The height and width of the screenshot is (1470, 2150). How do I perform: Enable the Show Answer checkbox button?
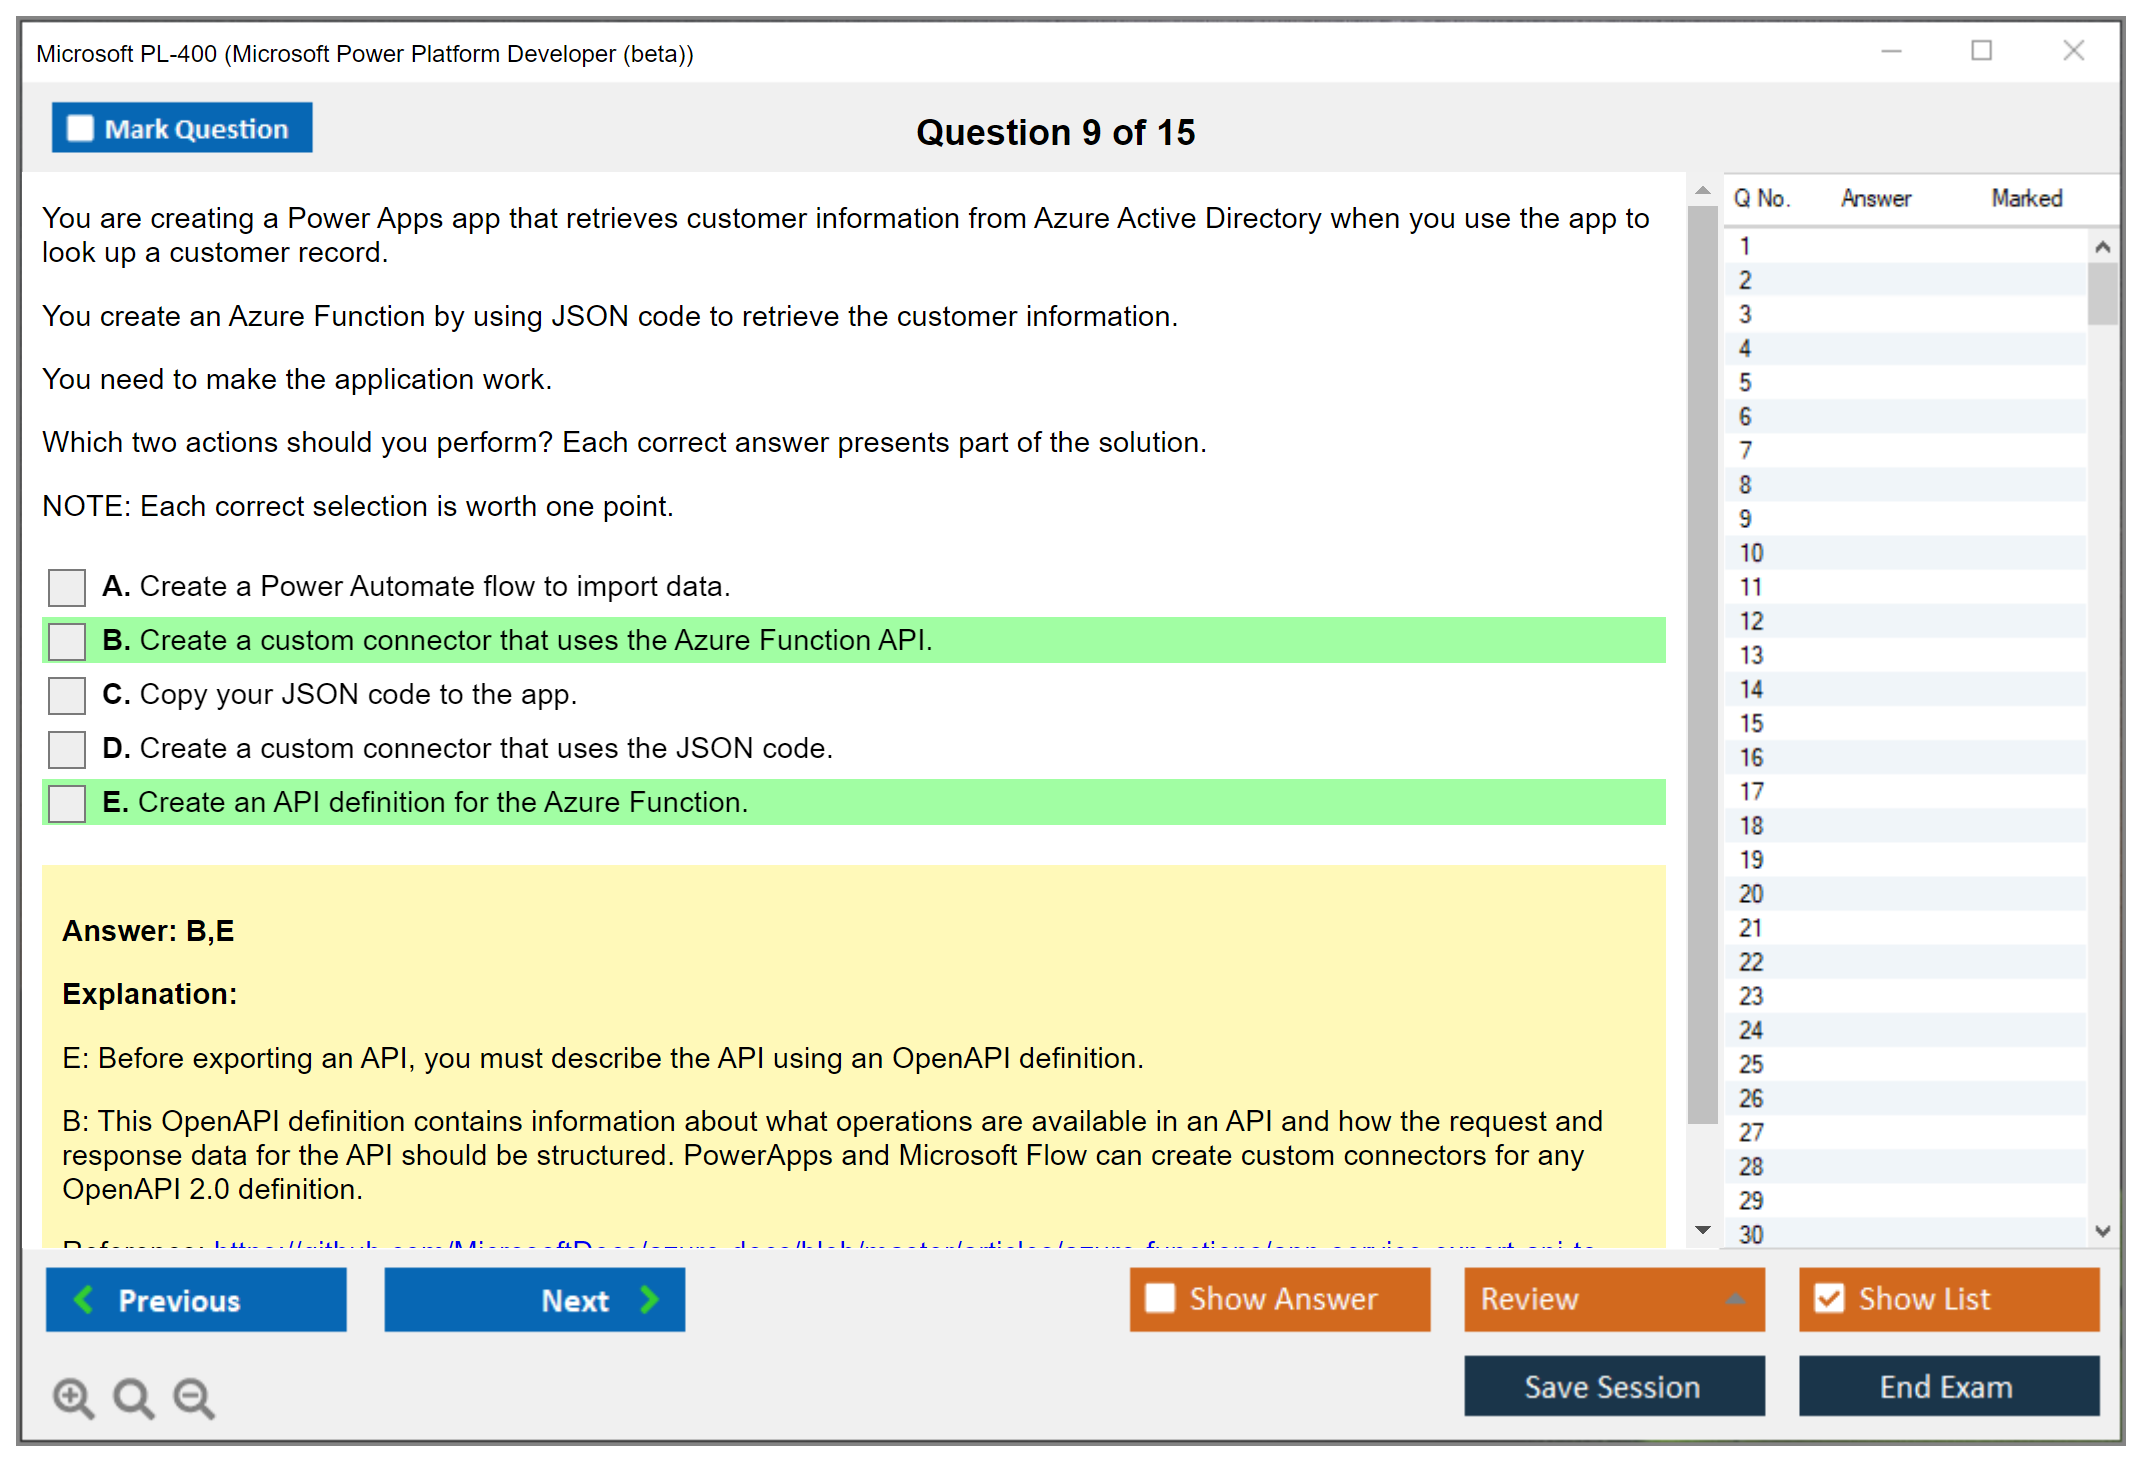click(x=1160, y=1299)
